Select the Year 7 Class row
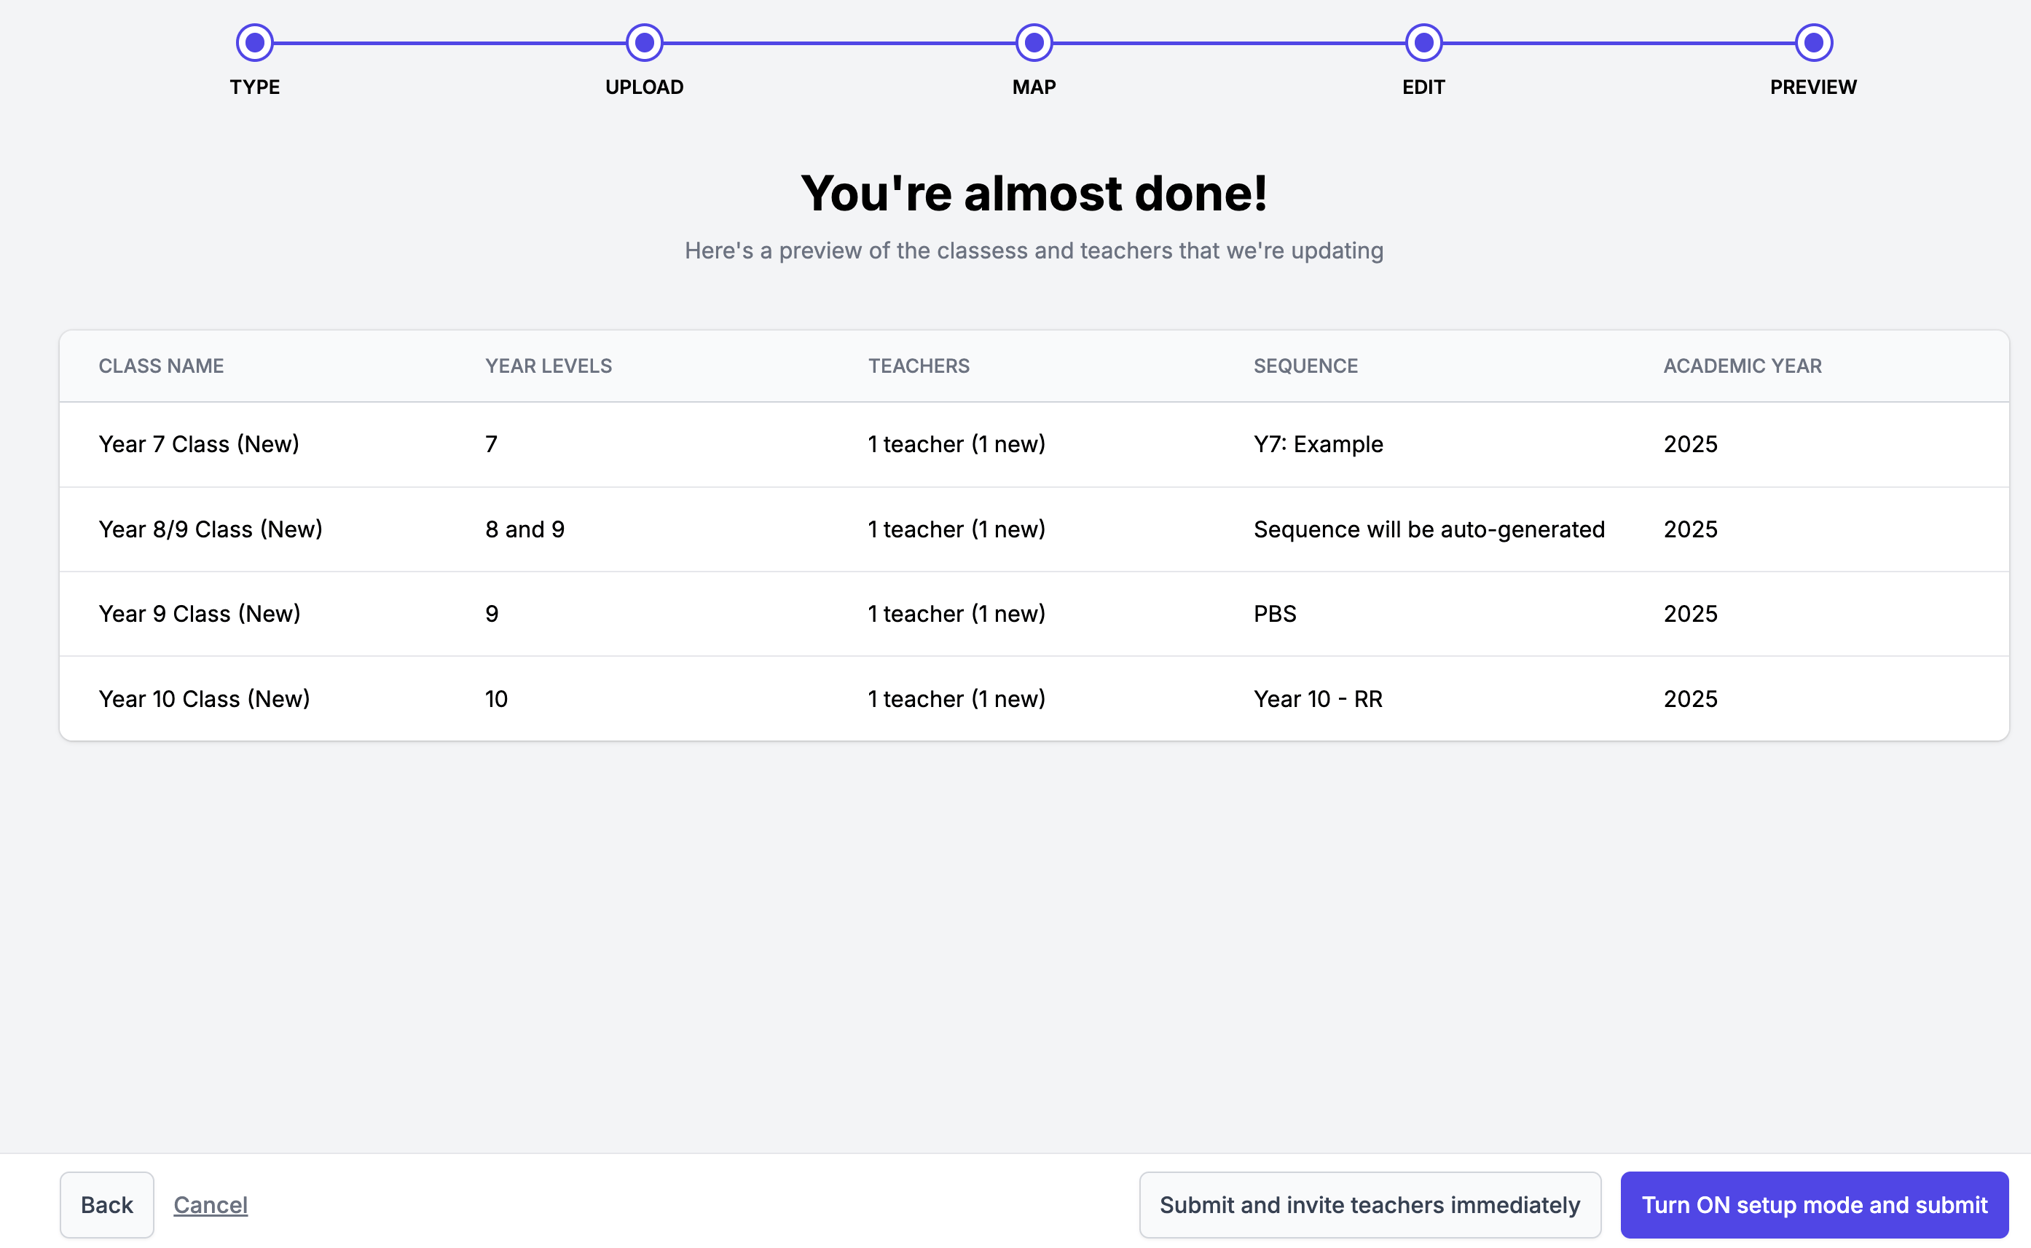This screenshot has width=2031, height=1248. click(198, 444)
